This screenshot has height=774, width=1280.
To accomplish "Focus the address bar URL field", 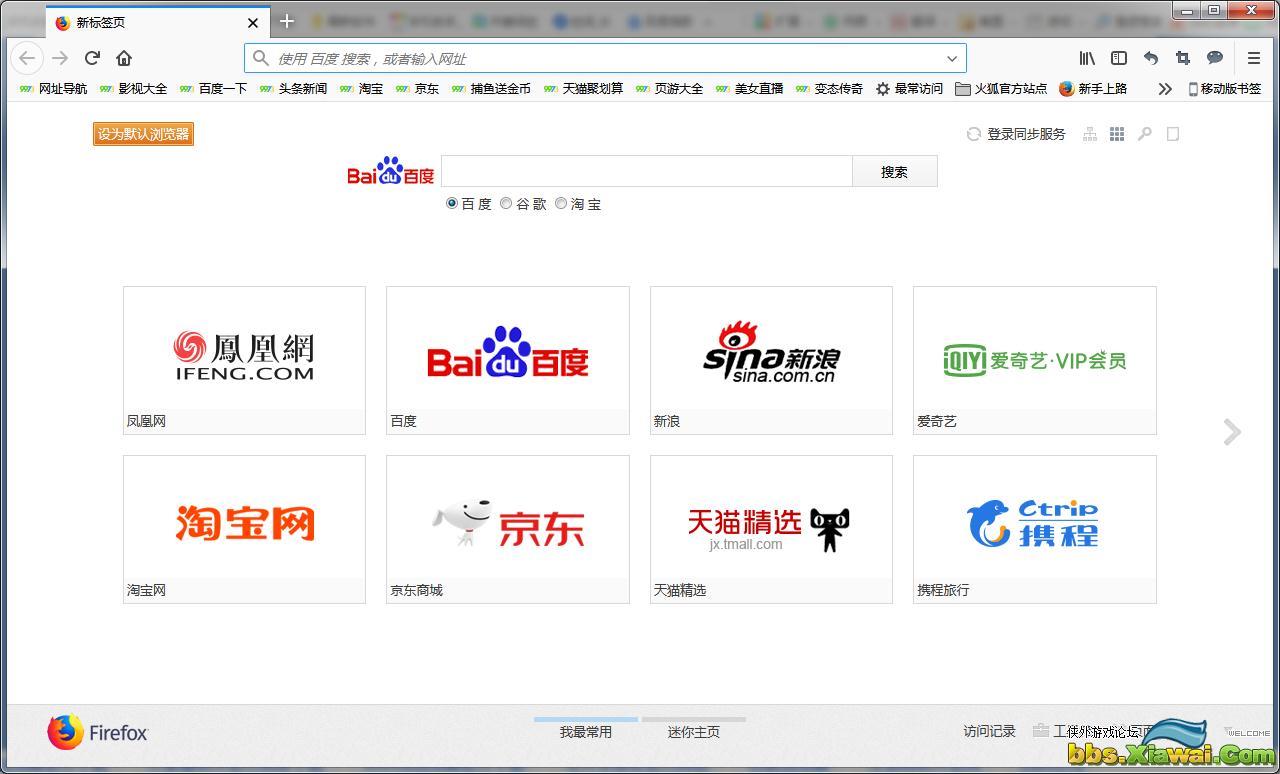I will click(606, 58).
